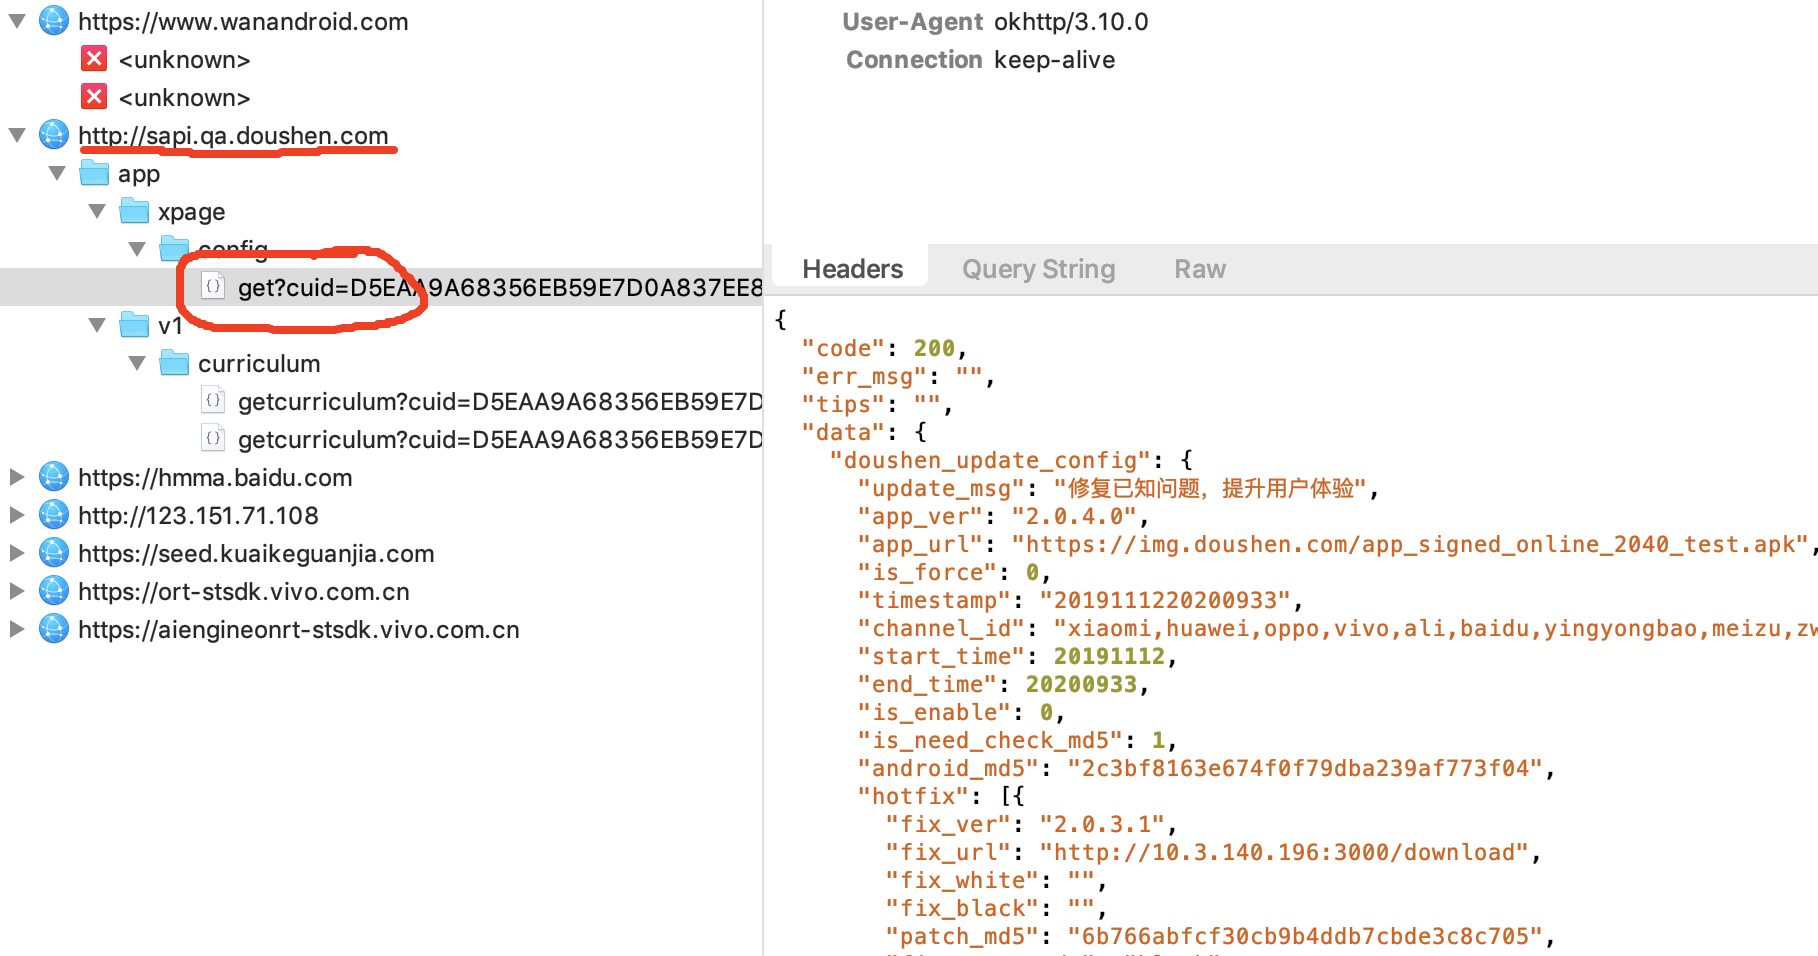This screenshot has height=956, width=1818.
Task: Click the app_url apk link value
Action: (1410, 544)
